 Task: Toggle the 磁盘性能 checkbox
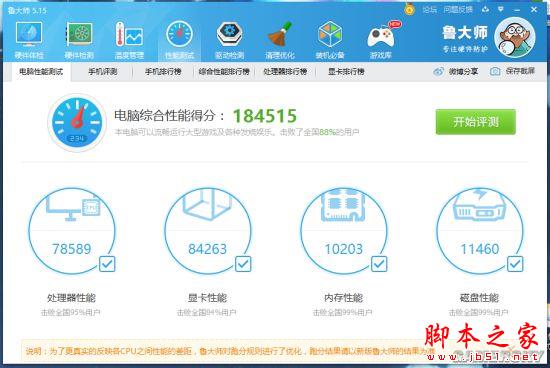pos(515,264)
